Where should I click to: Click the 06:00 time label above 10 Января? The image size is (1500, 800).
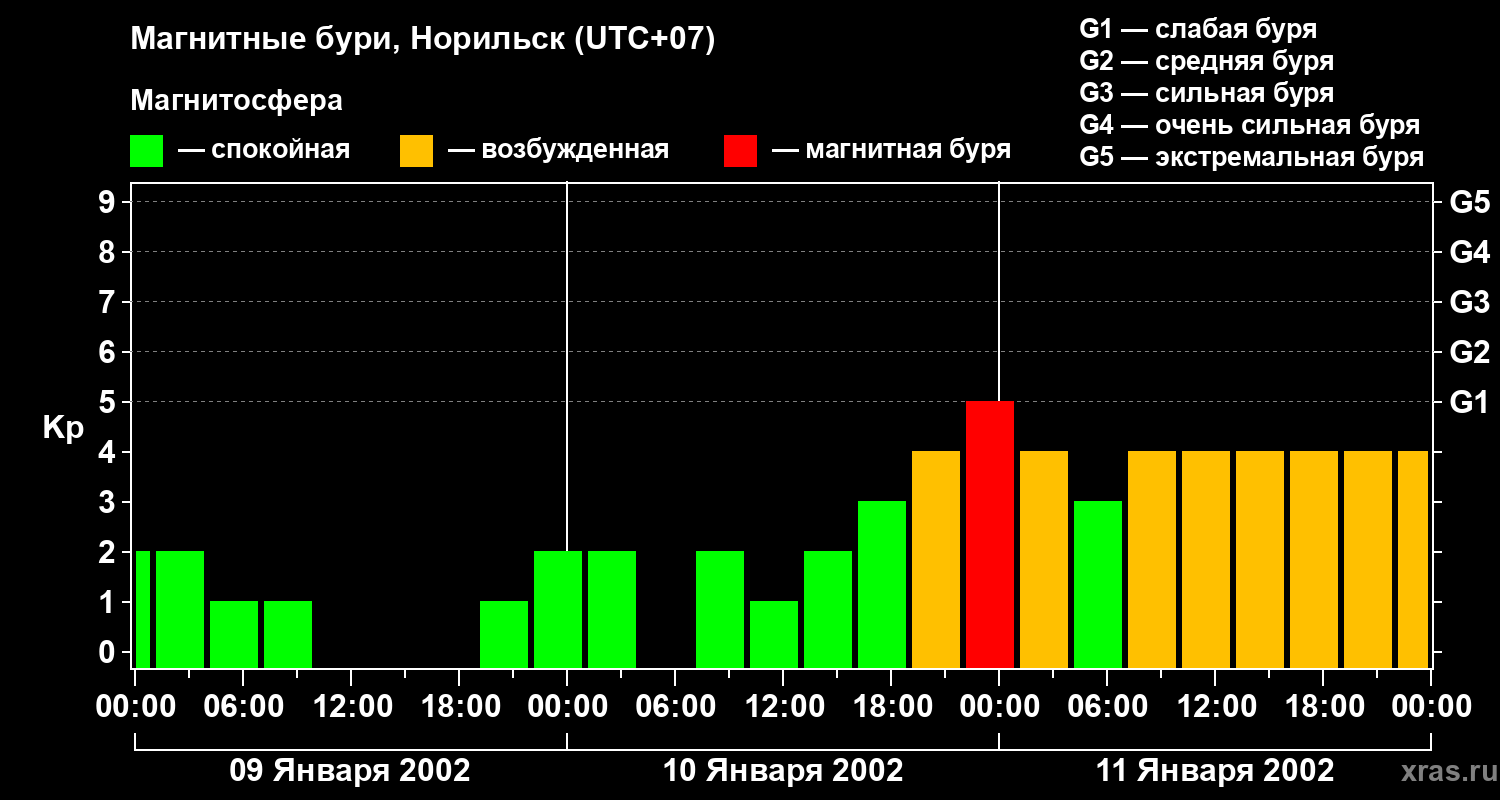coord(674,707)
